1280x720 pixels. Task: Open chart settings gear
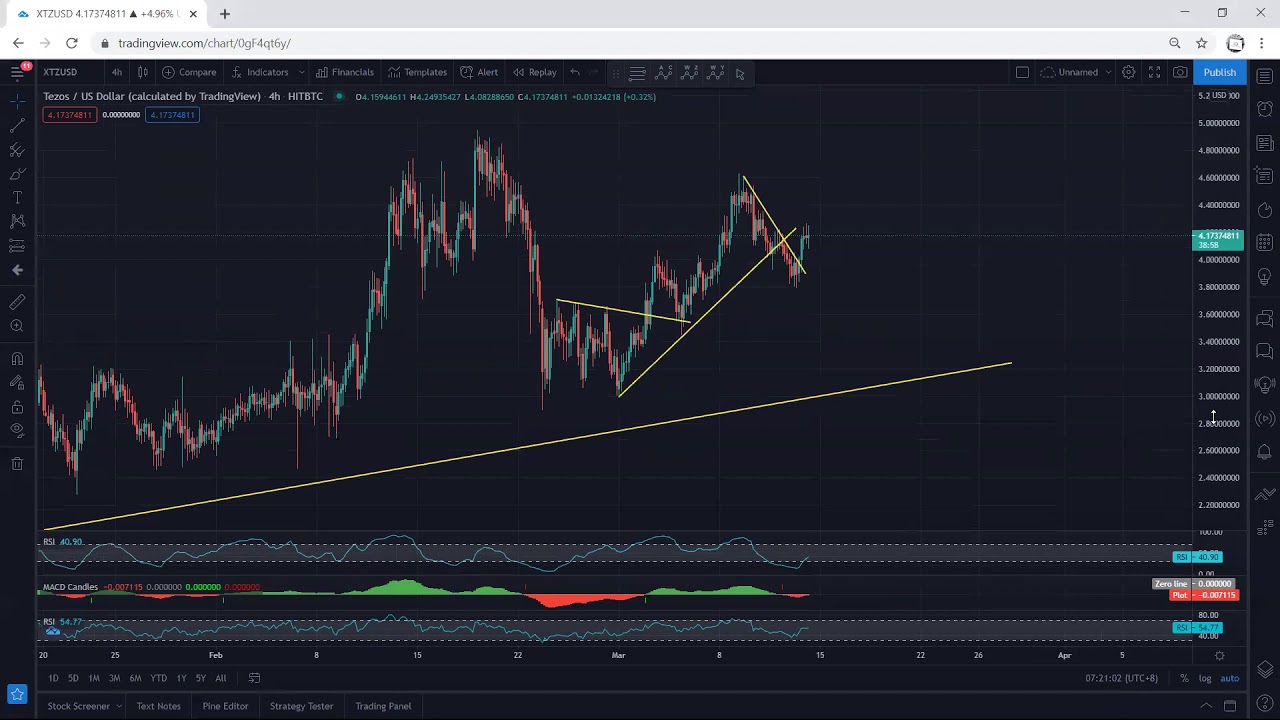tap(1128, 72)
